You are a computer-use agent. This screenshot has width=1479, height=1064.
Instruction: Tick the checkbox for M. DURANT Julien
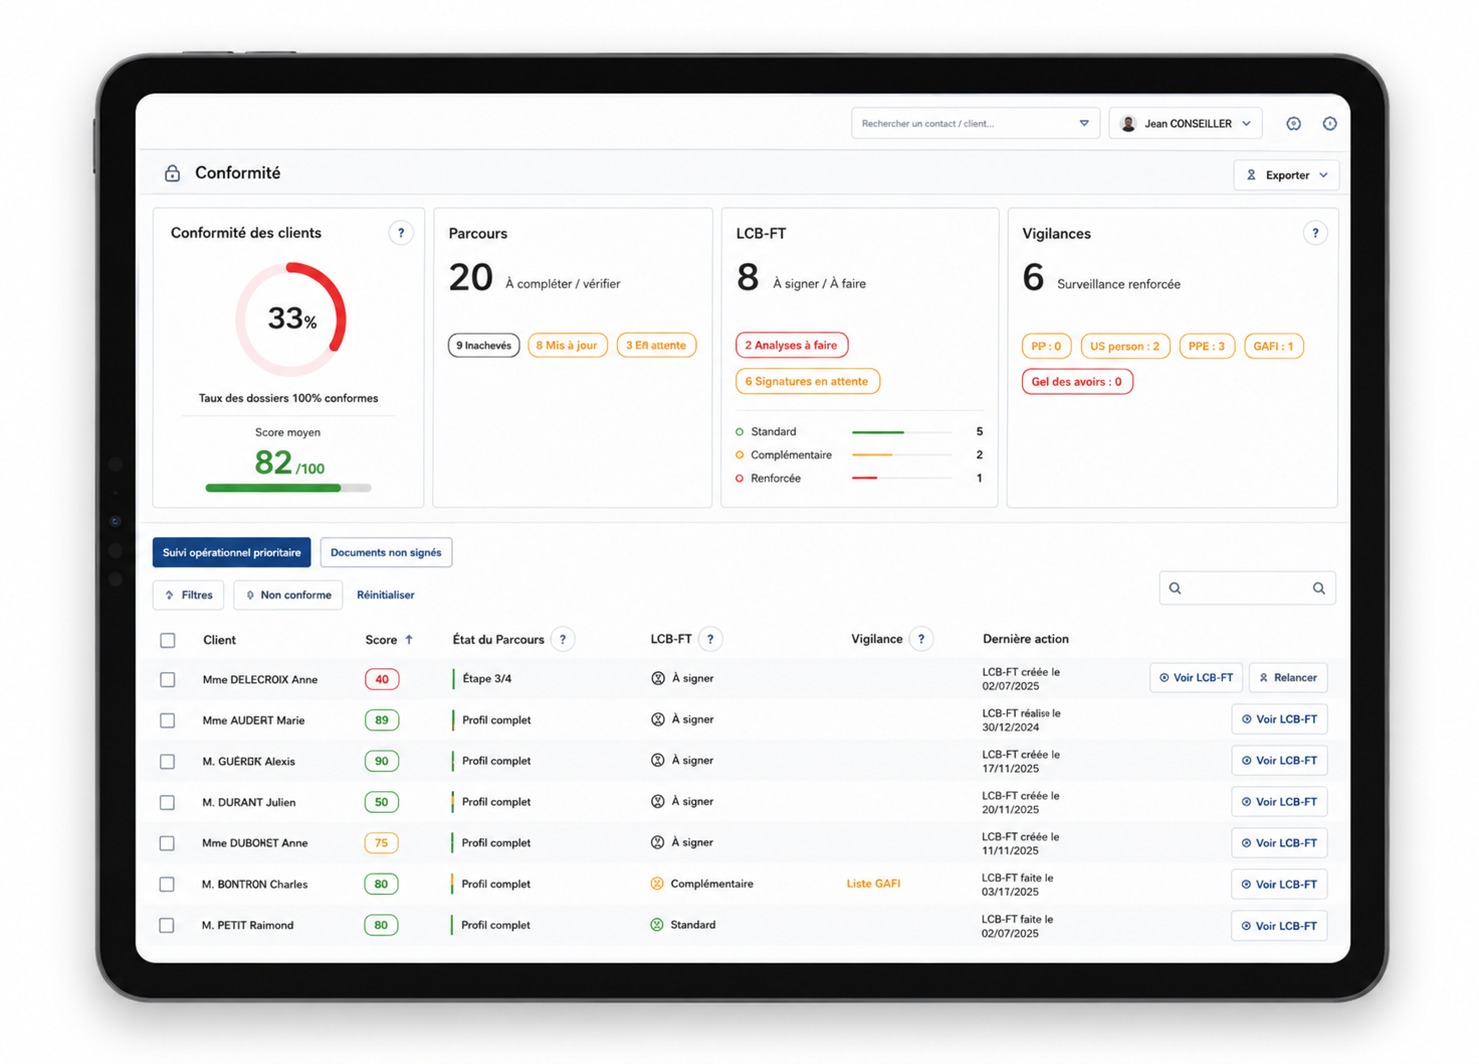pyautogui.click(x=168, y=802)
